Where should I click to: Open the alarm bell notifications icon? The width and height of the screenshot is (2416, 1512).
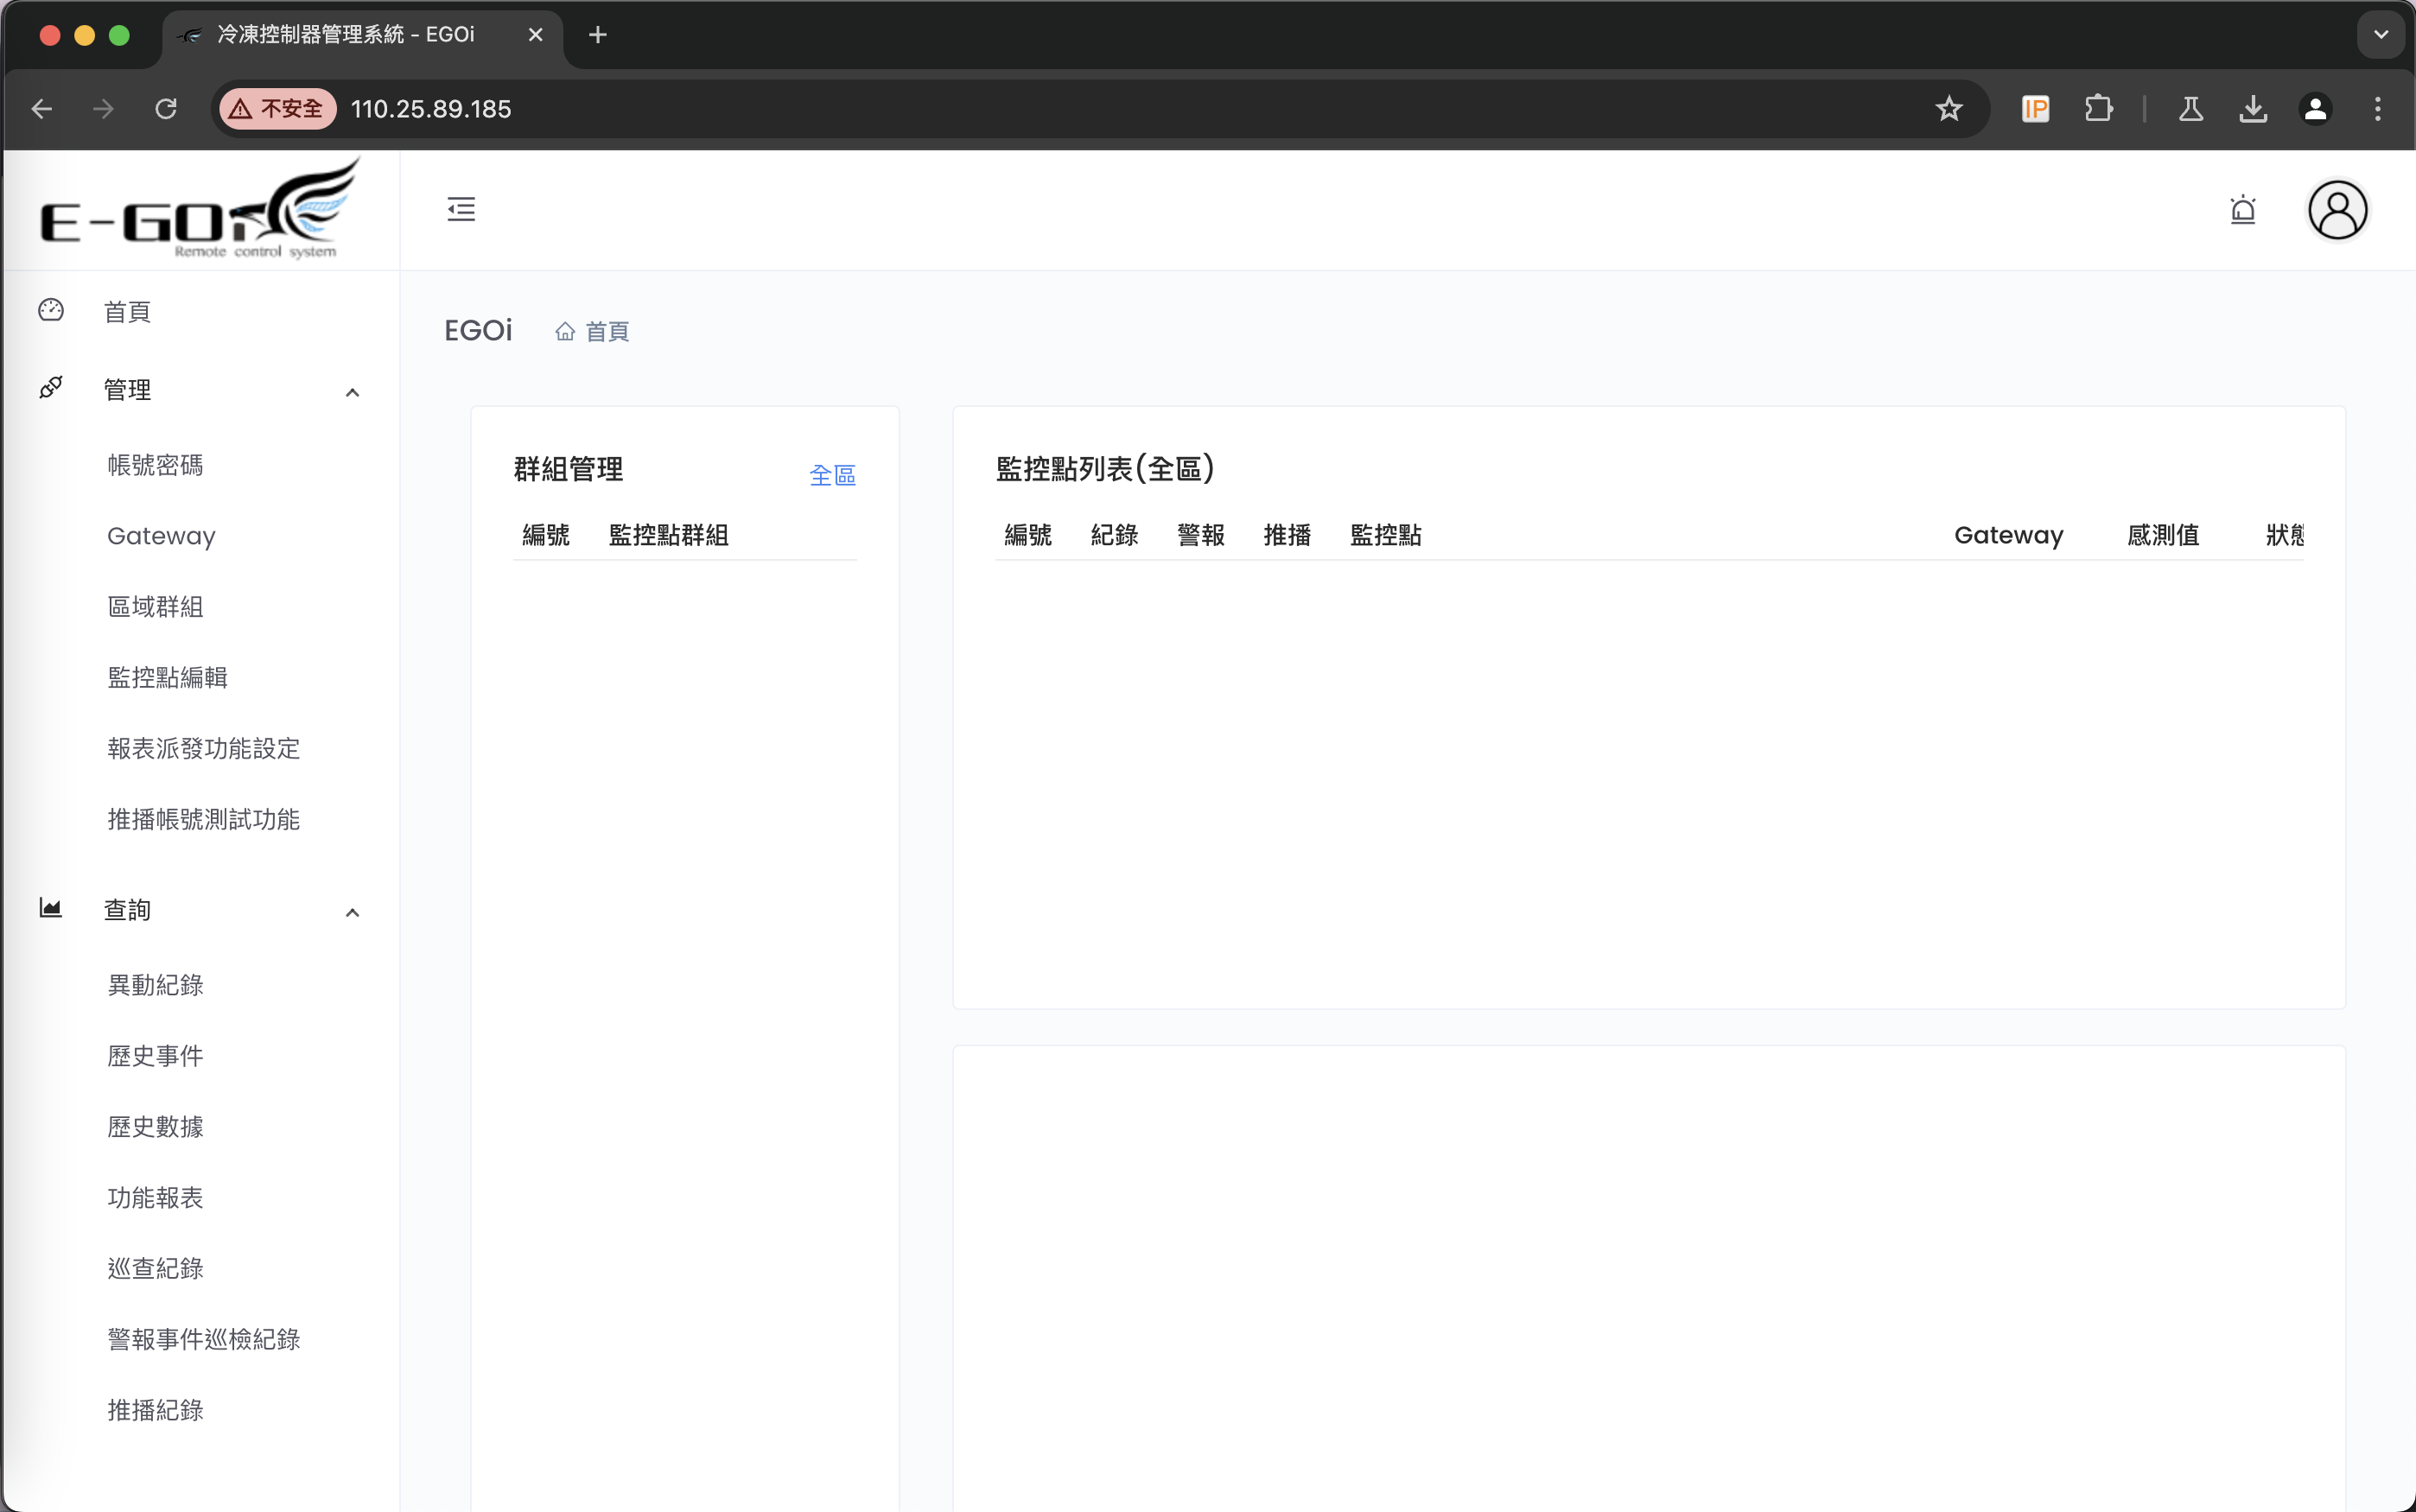coord(2243,210)
